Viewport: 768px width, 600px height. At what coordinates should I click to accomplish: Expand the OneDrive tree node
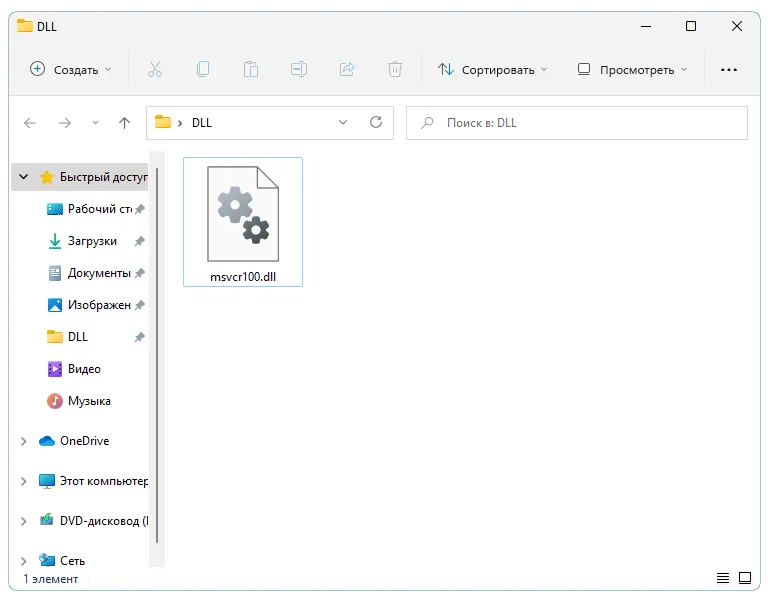pyautogui.click(x=24, y=441)
